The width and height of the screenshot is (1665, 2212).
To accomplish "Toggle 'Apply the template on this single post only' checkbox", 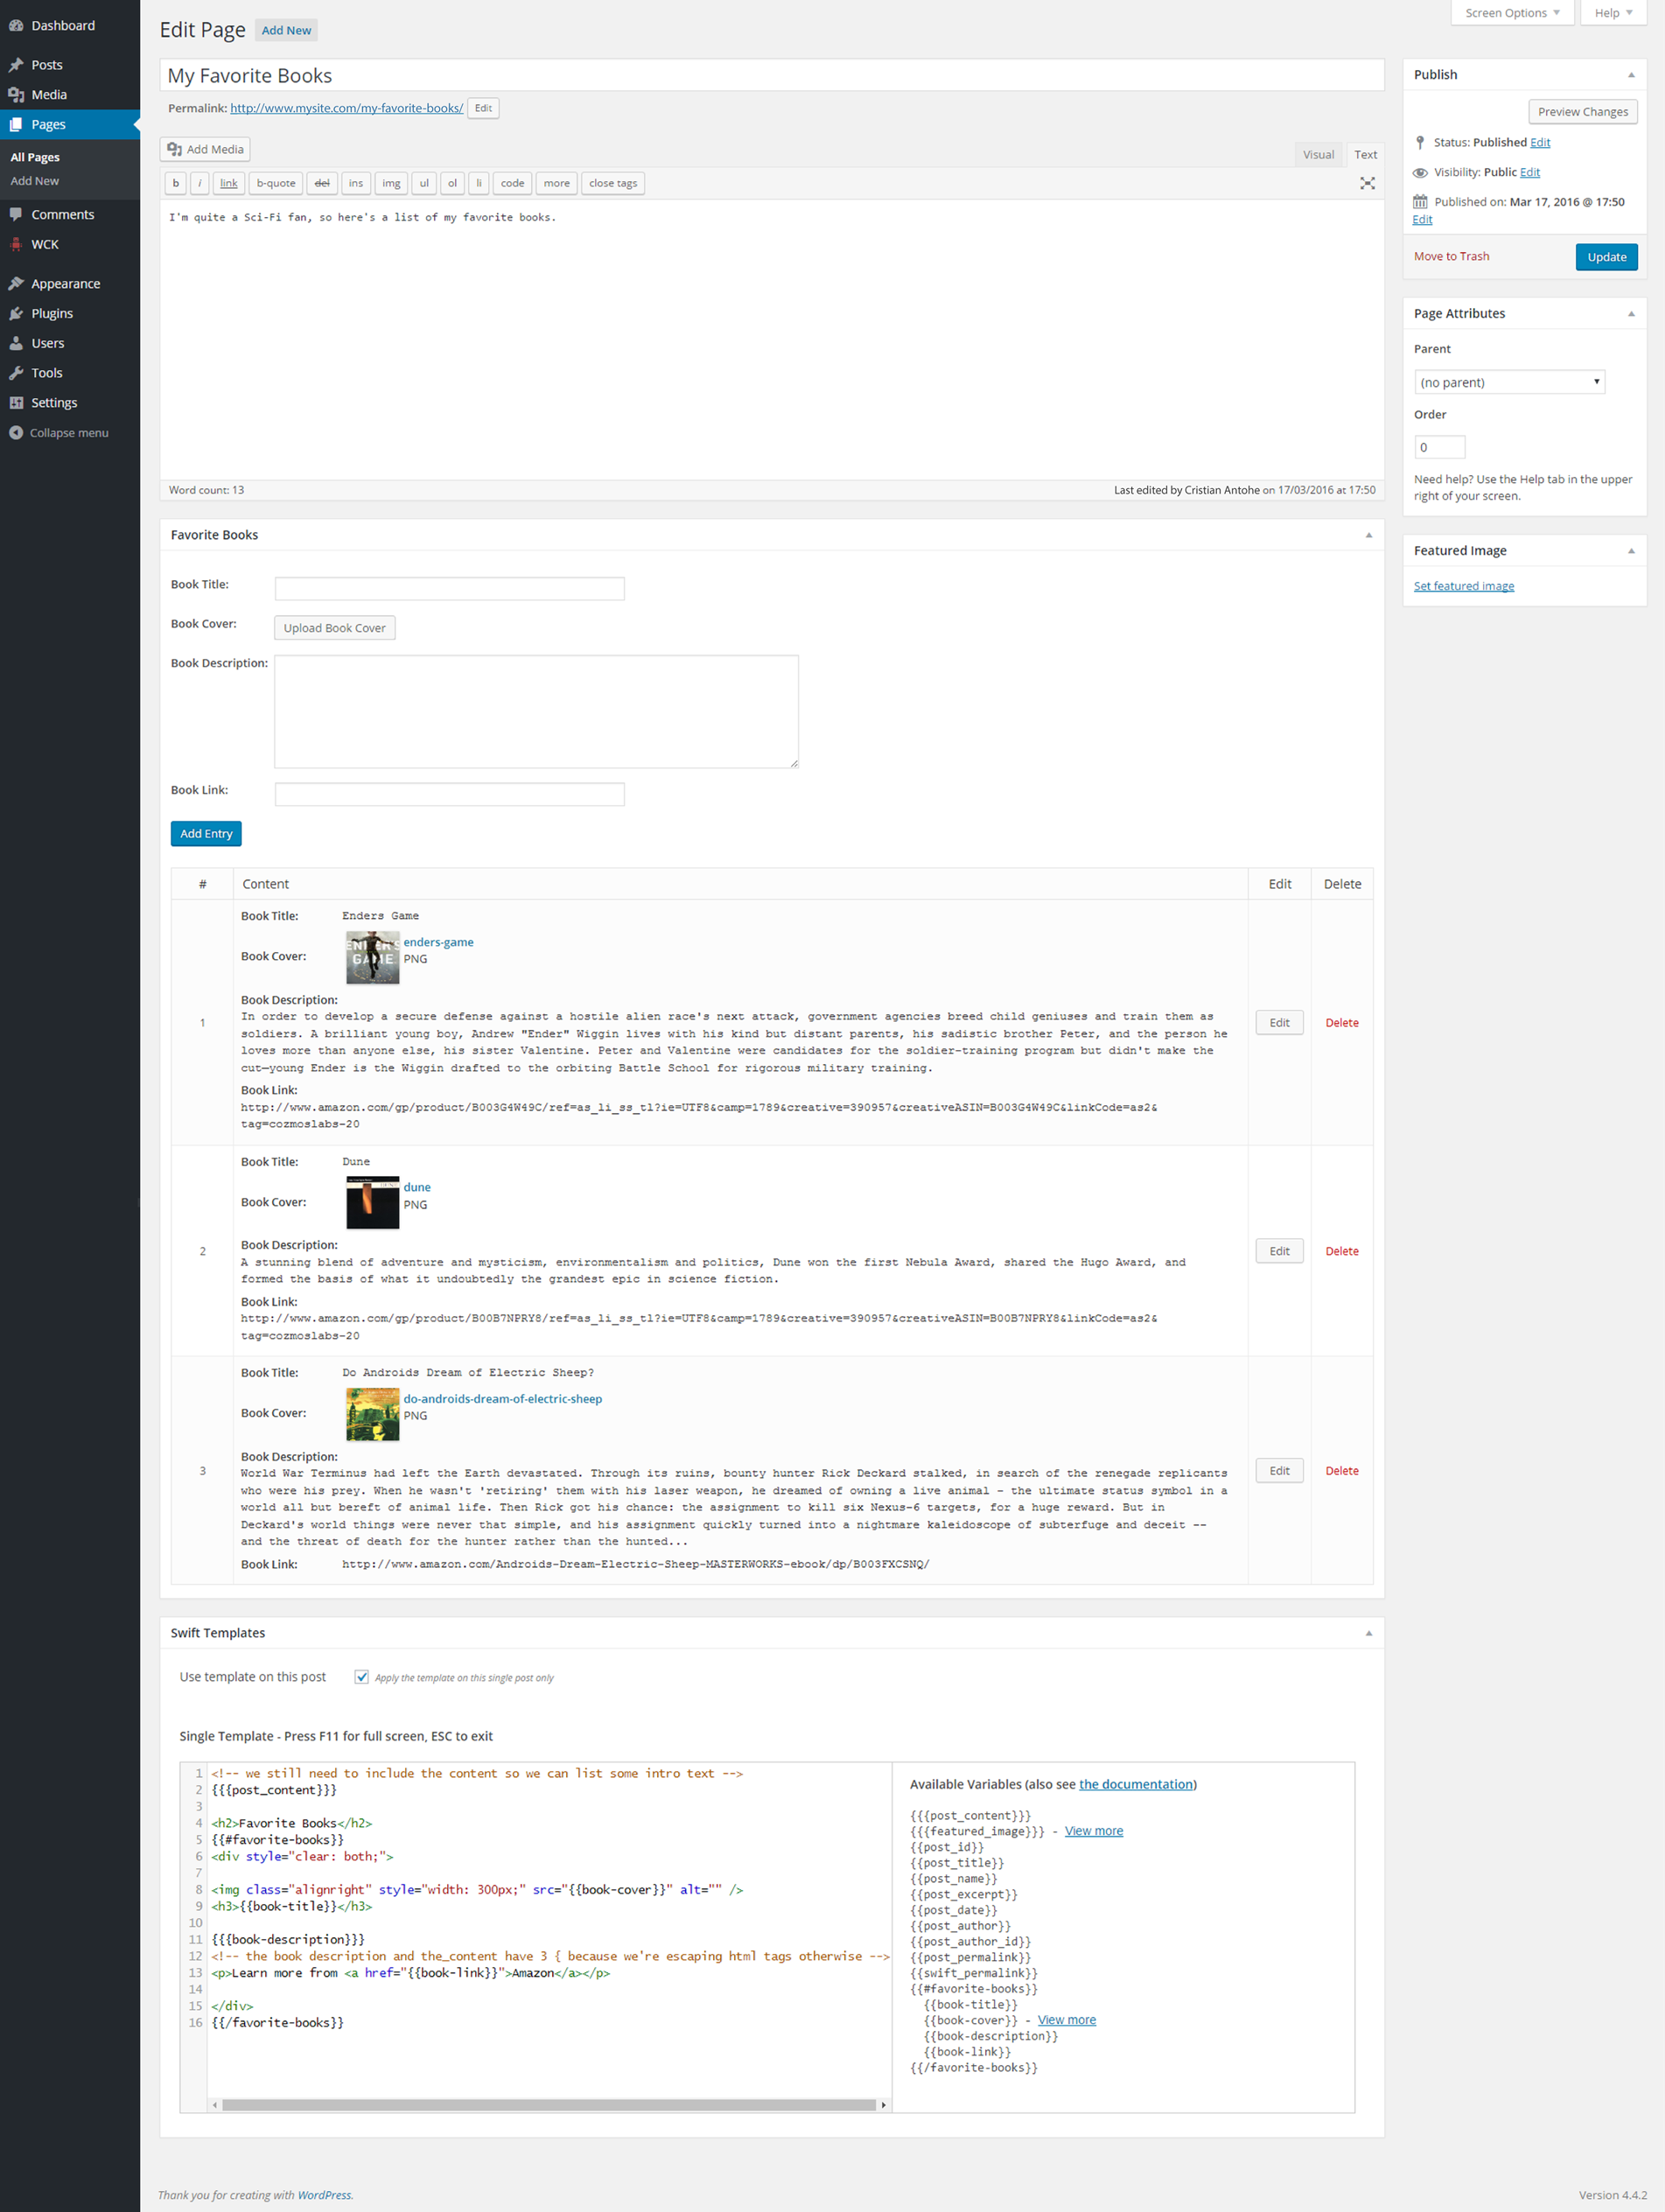I will pos(362,1678).
